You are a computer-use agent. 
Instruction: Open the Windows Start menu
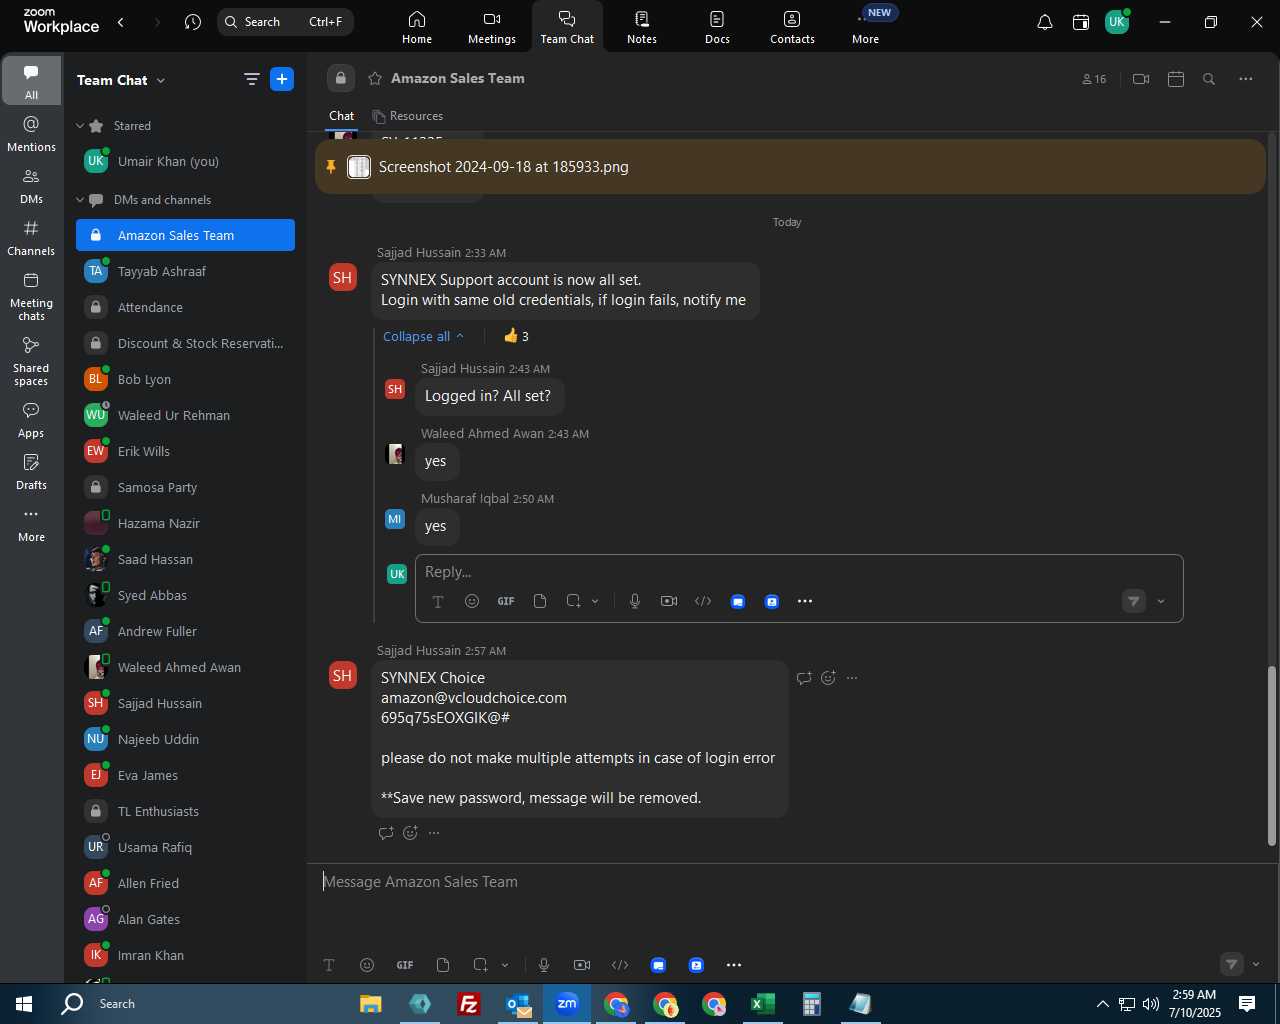(x=24, y=1004)
